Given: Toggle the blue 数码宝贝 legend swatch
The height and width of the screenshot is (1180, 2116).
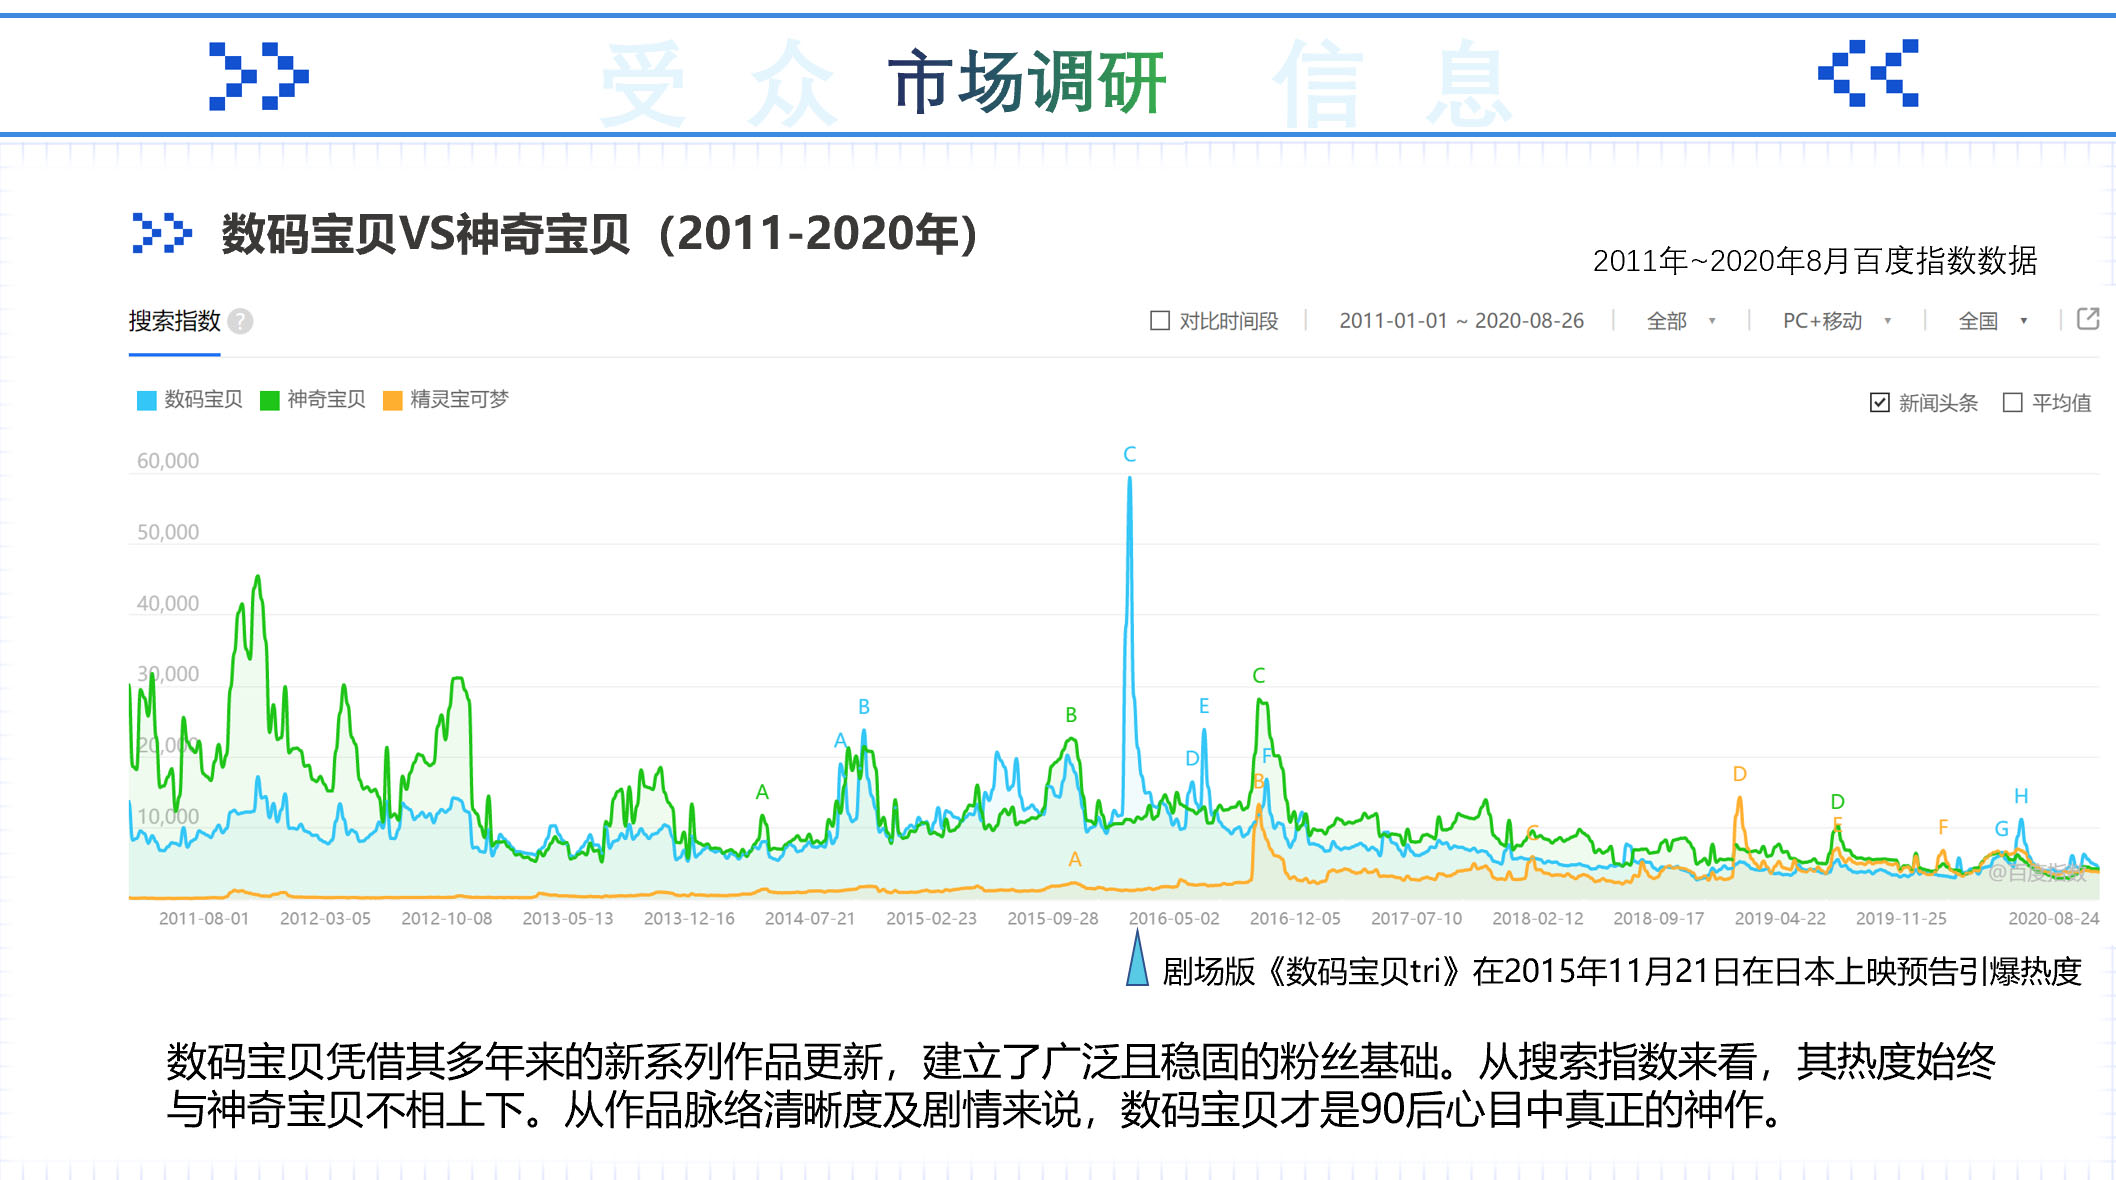Looking at the screenshot, I should pos(147,400).
